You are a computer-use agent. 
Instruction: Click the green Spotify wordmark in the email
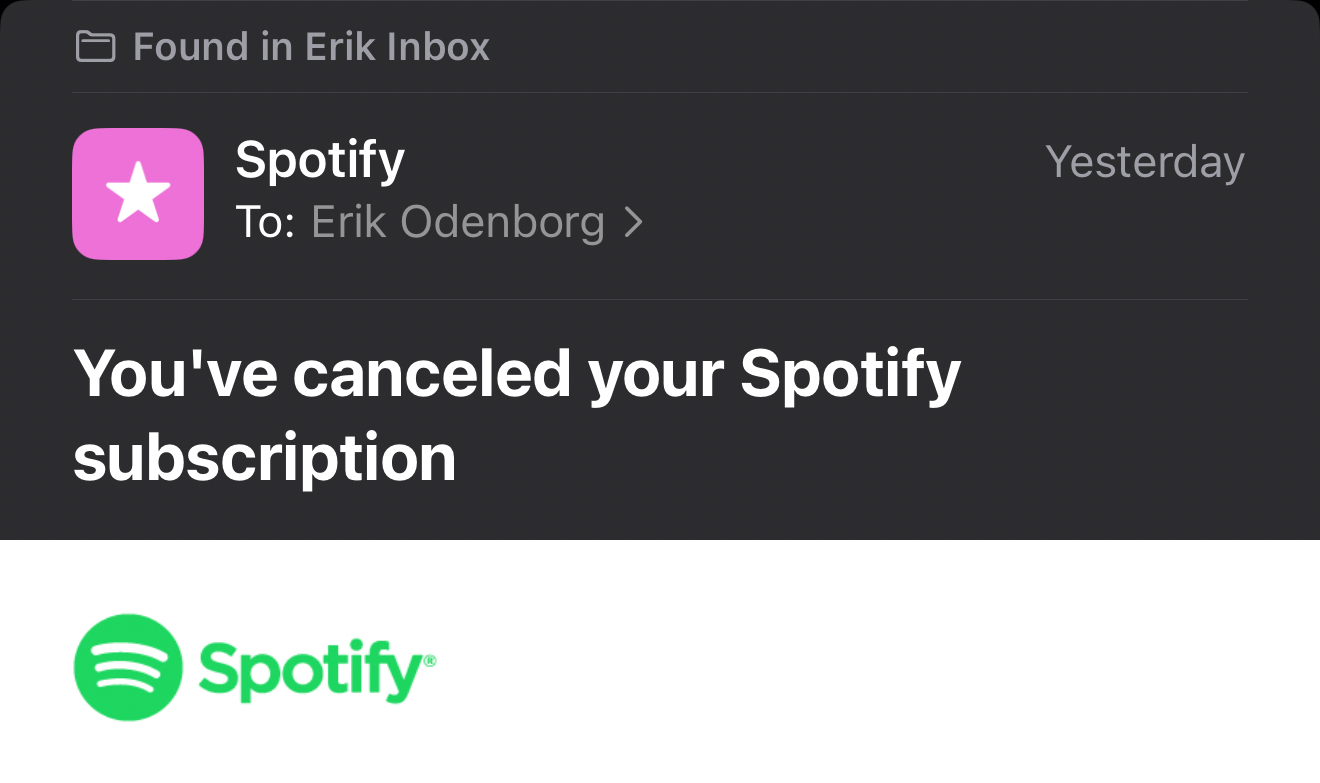click(310, 670)
